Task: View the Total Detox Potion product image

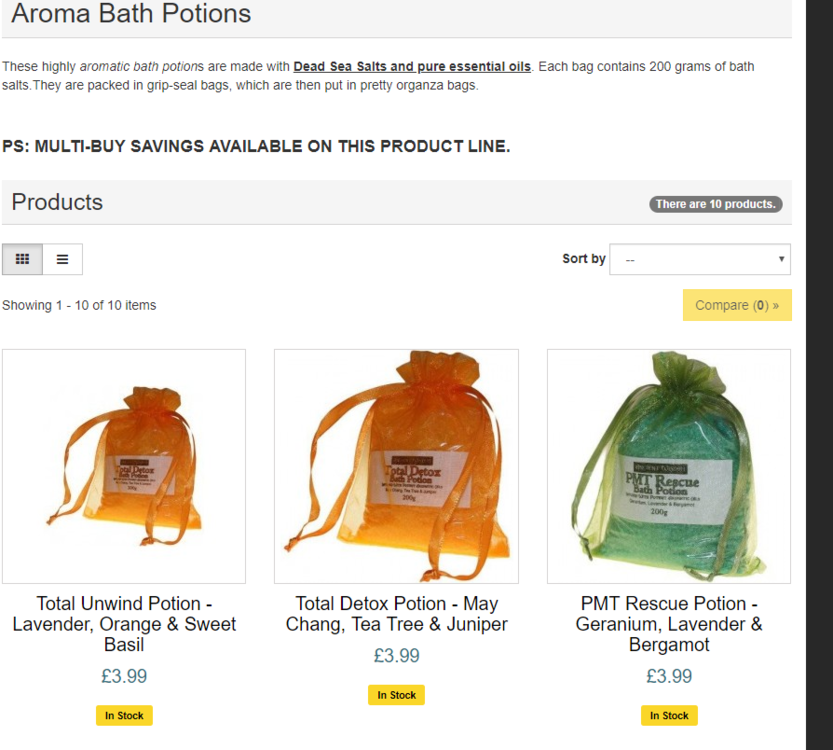Action: (x=396, y=464)
